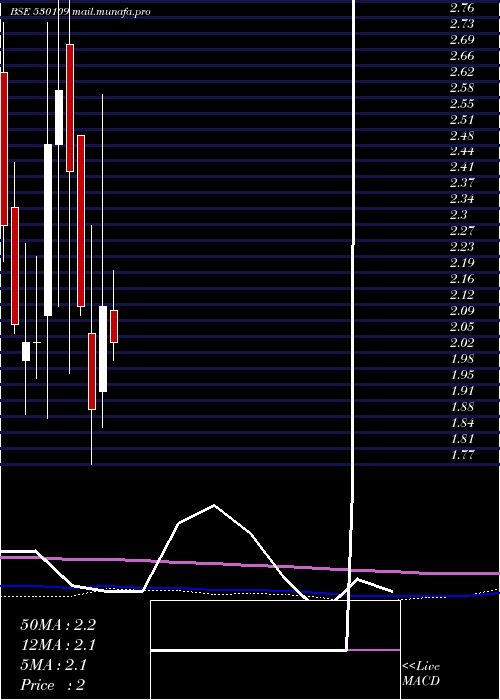
Task: Select the last small red candlestick
Action: pos(114,326)
